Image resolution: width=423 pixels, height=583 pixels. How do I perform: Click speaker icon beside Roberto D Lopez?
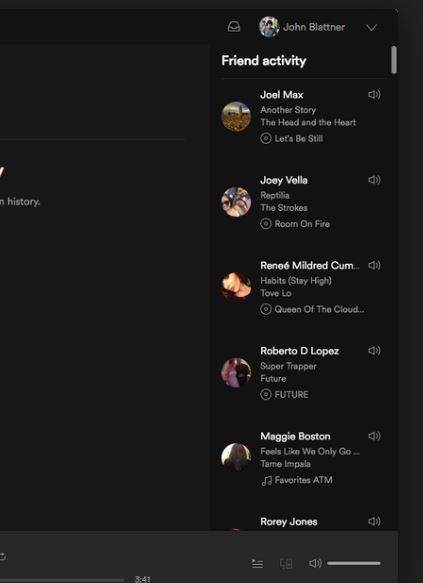(374, 351)
